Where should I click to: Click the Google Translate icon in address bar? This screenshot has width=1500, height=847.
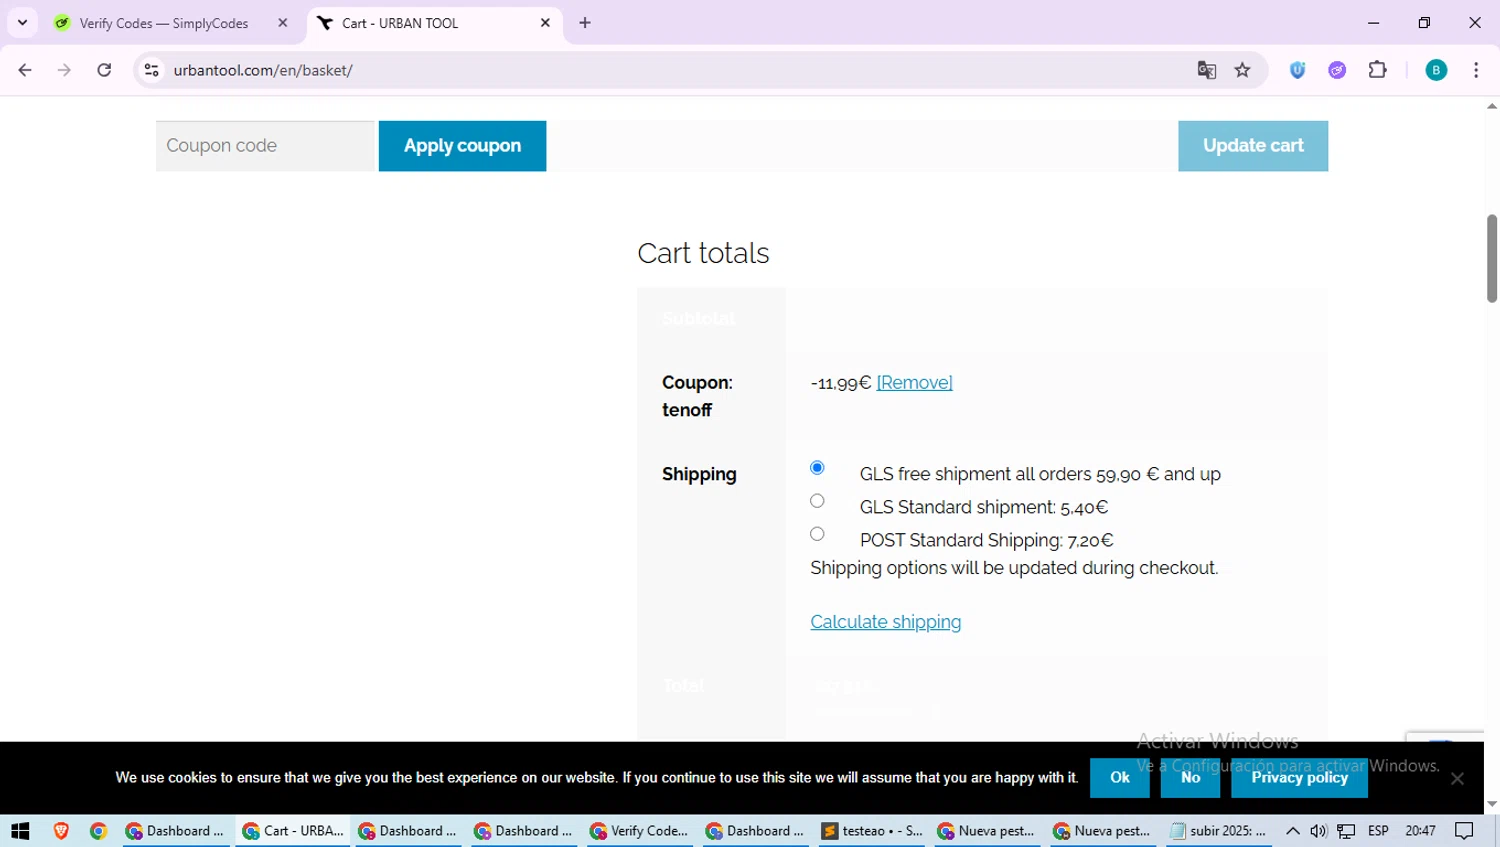click(1207, 70)
